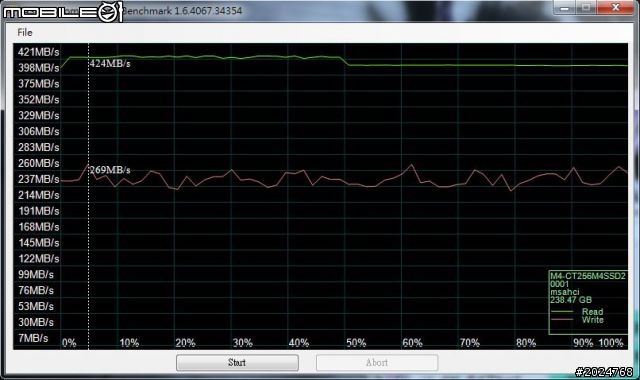
Task: Minimize the benchmark window
Action: click(564, 8)
